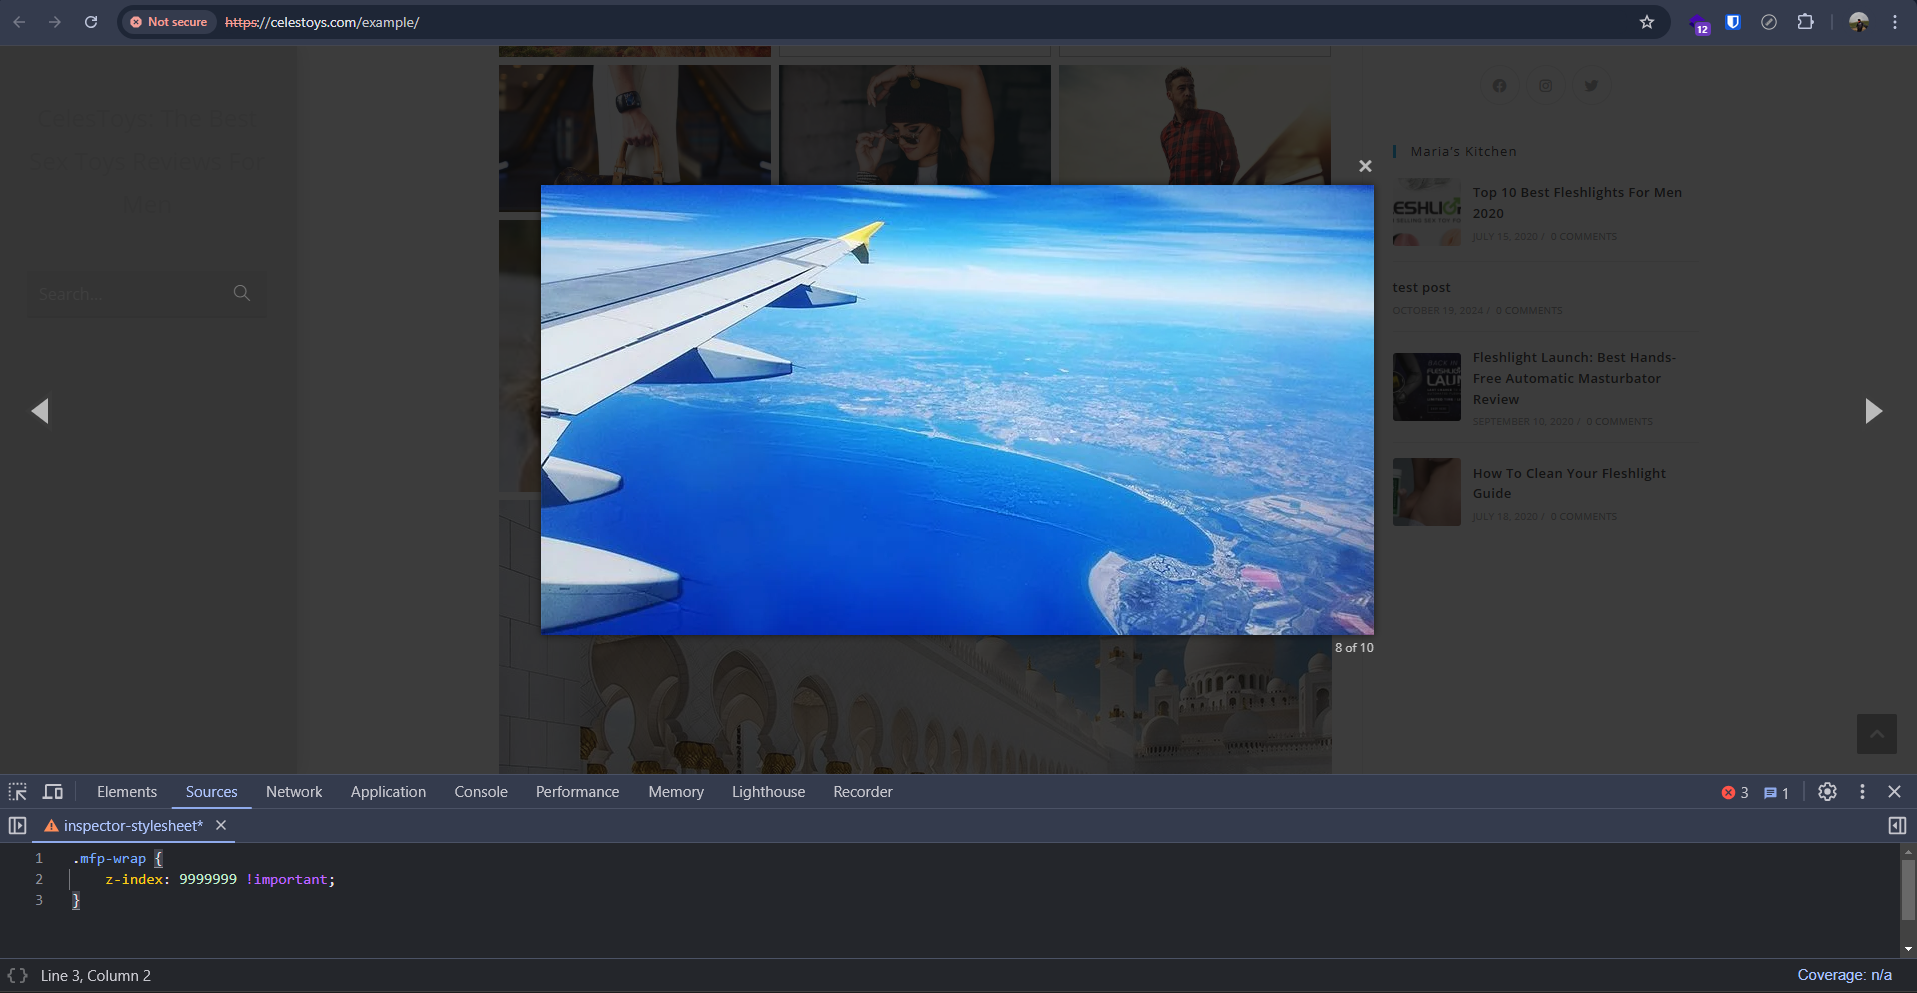Activate the inspect element picker
Screen dimensions: 1917x993
[18, 792]
